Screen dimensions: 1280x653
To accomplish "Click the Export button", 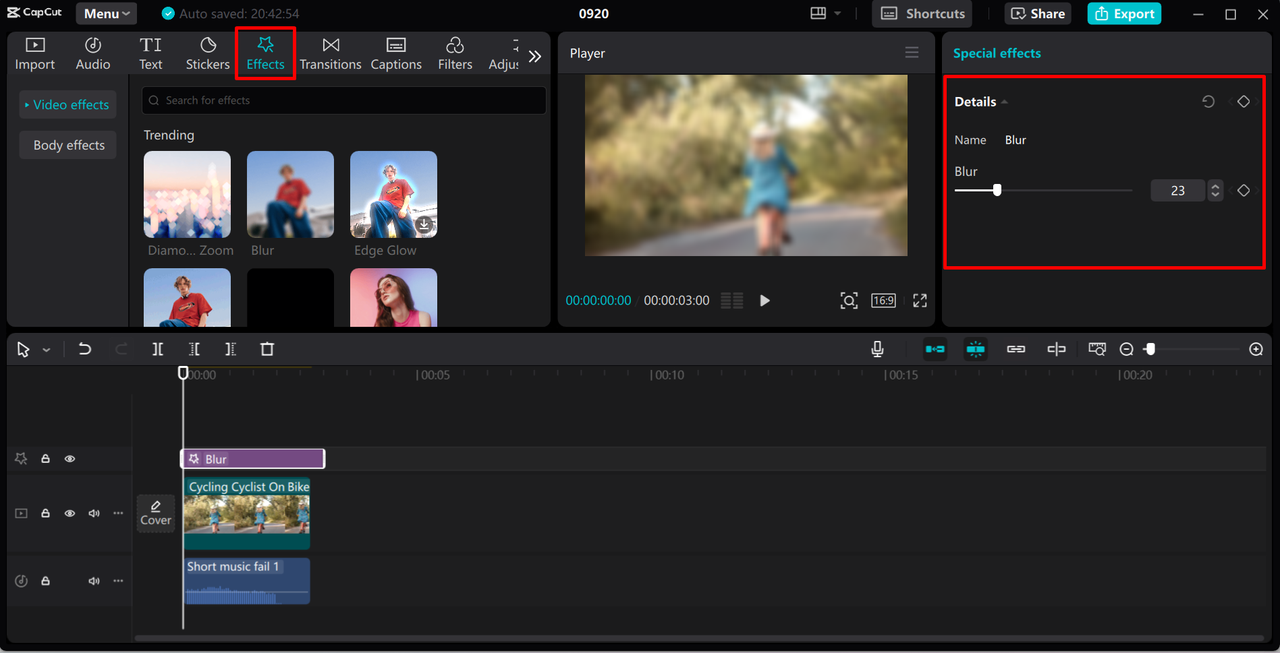I will point(1124,14).
